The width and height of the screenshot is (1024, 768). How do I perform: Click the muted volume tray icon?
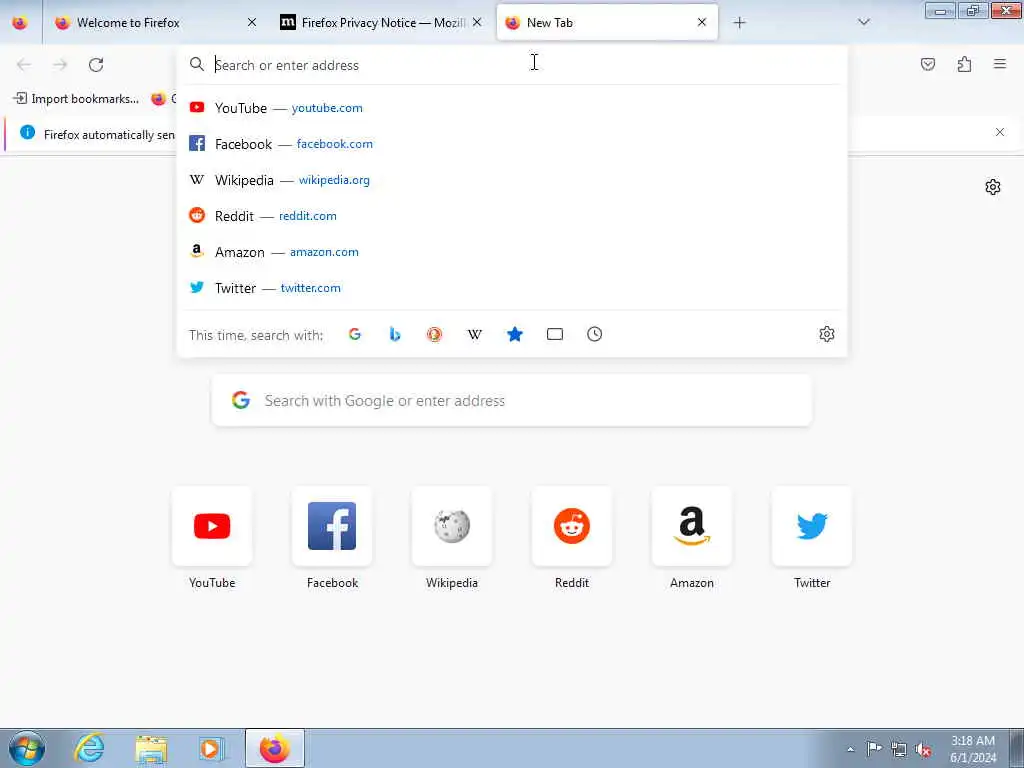pos(923,749)
